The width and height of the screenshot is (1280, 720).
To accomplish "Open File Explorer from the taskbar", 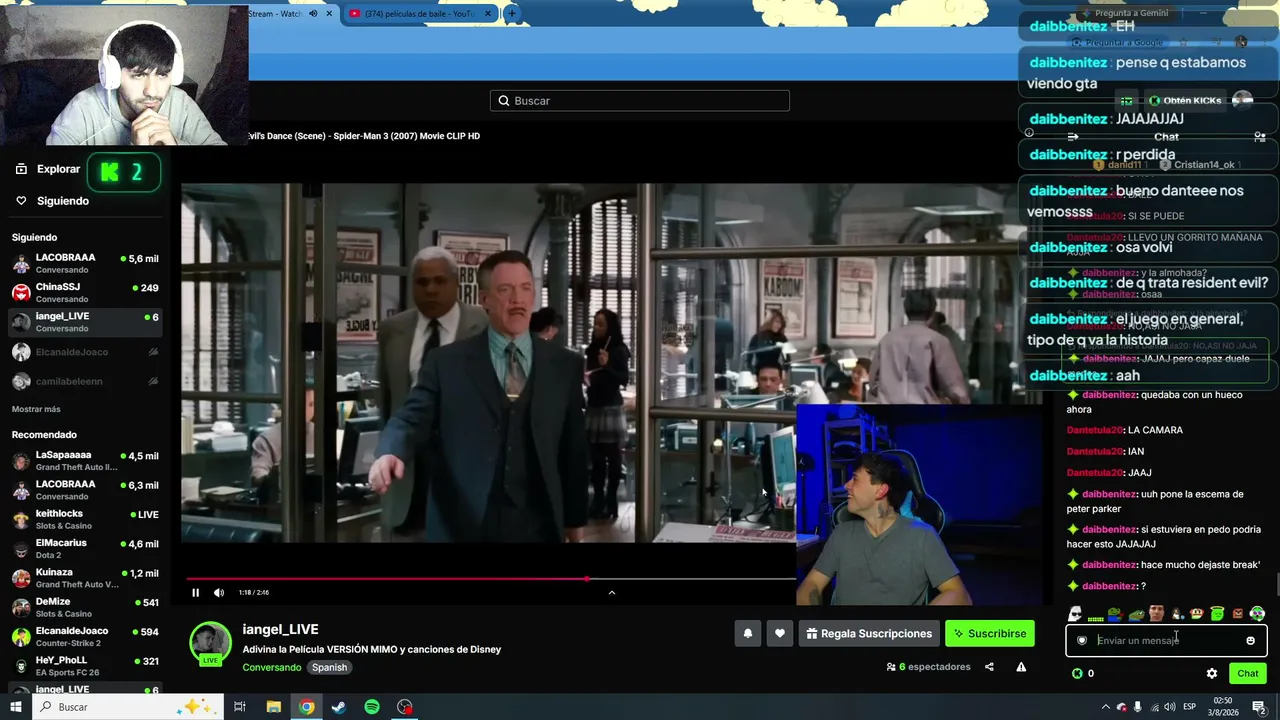I will click(x=273, y=707).
